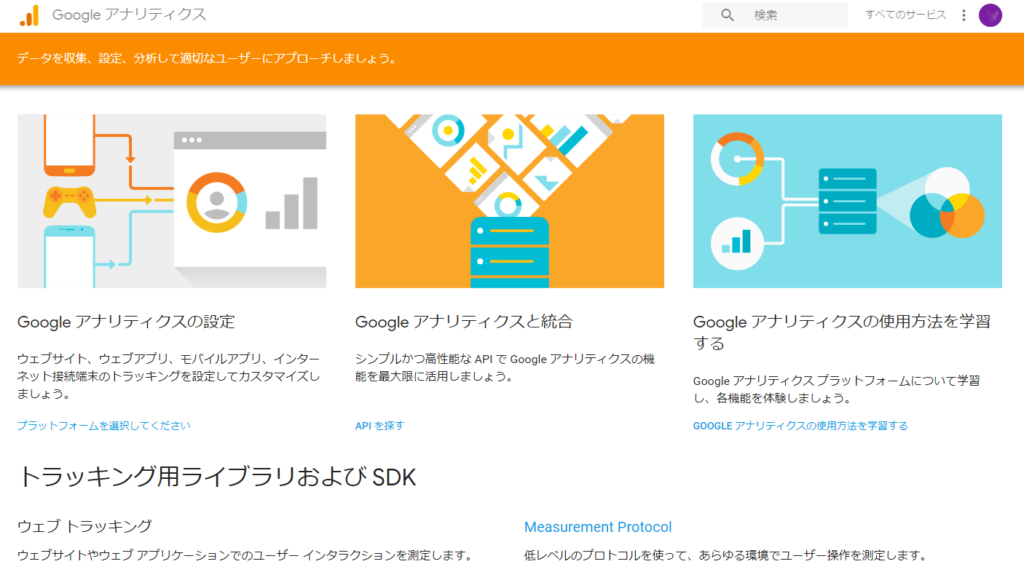Click the description starting ウェブサイト、ウェブアプリ、モバイルアプリ

tap(168, 376)
